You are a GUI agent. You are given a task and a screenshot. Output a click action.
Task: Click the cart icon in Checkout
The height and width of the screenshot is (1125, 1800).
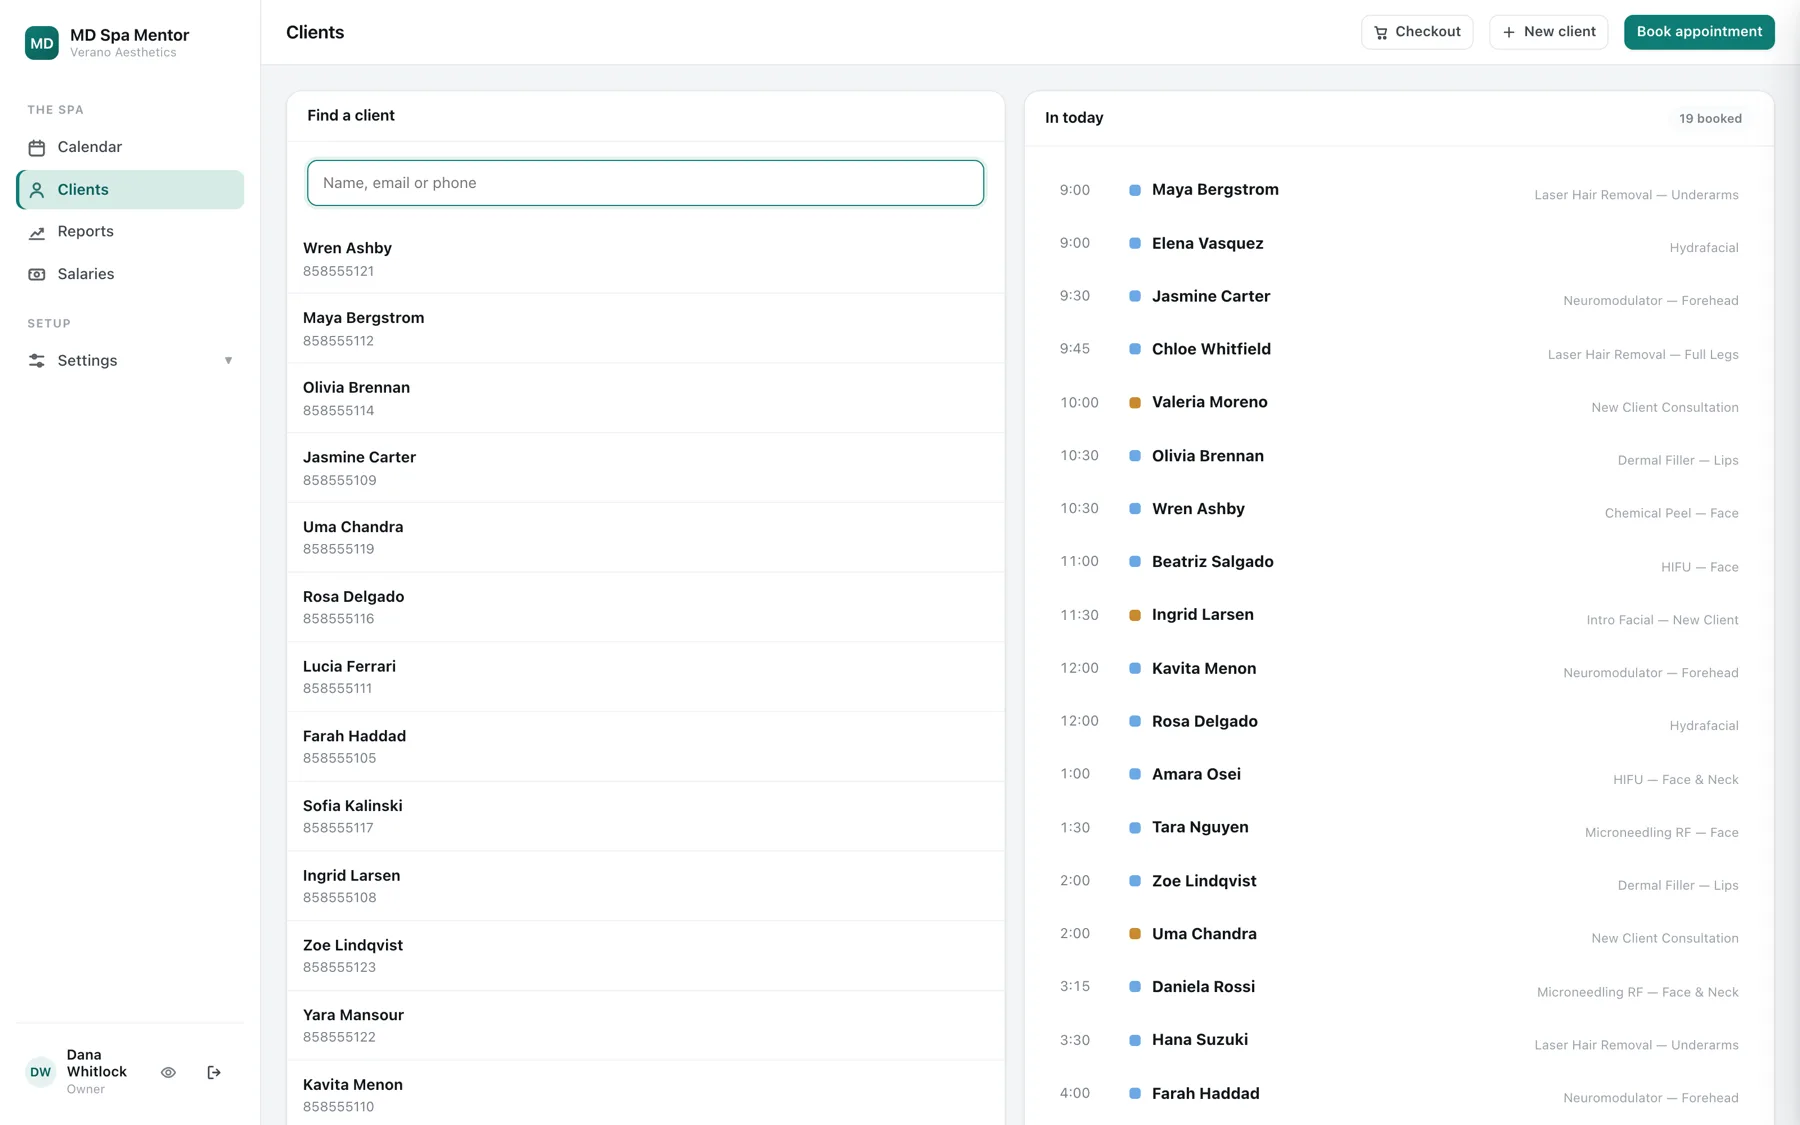pyautogui.click(x=1381, y=33)
